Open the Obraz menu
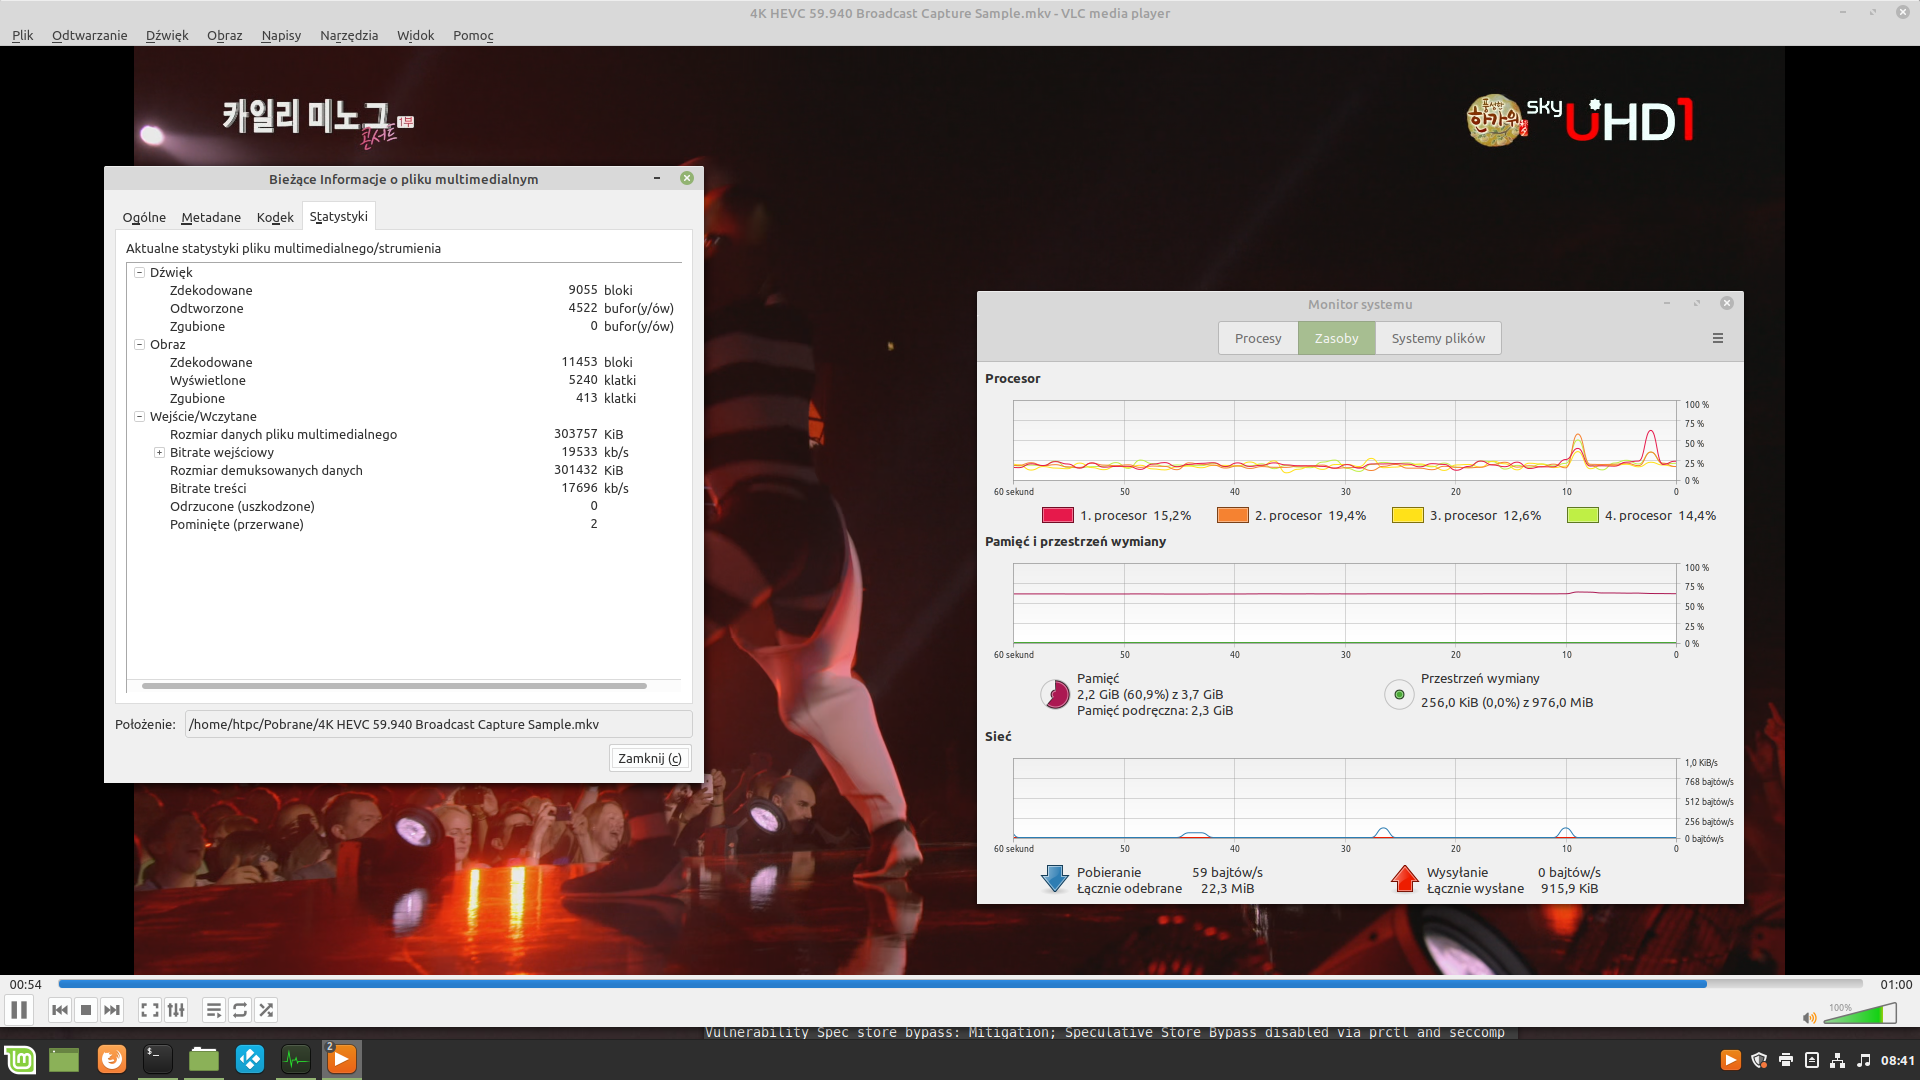 225,35
